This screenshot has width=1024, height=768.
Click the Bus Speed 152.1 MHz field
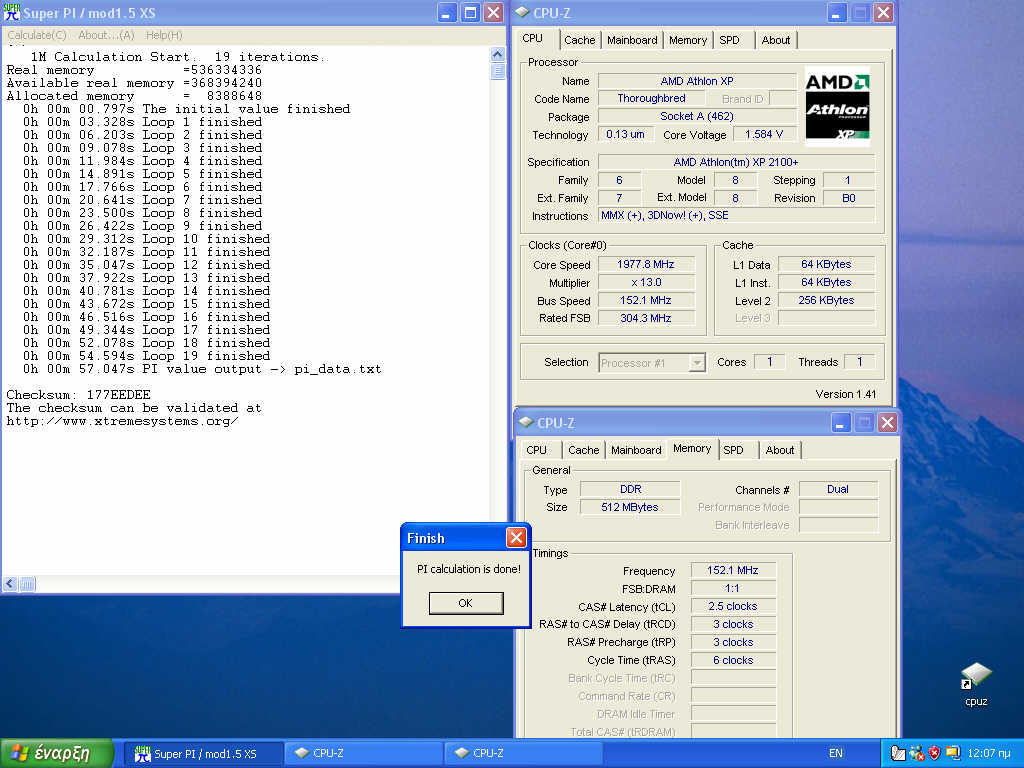(x=646, y=300)
